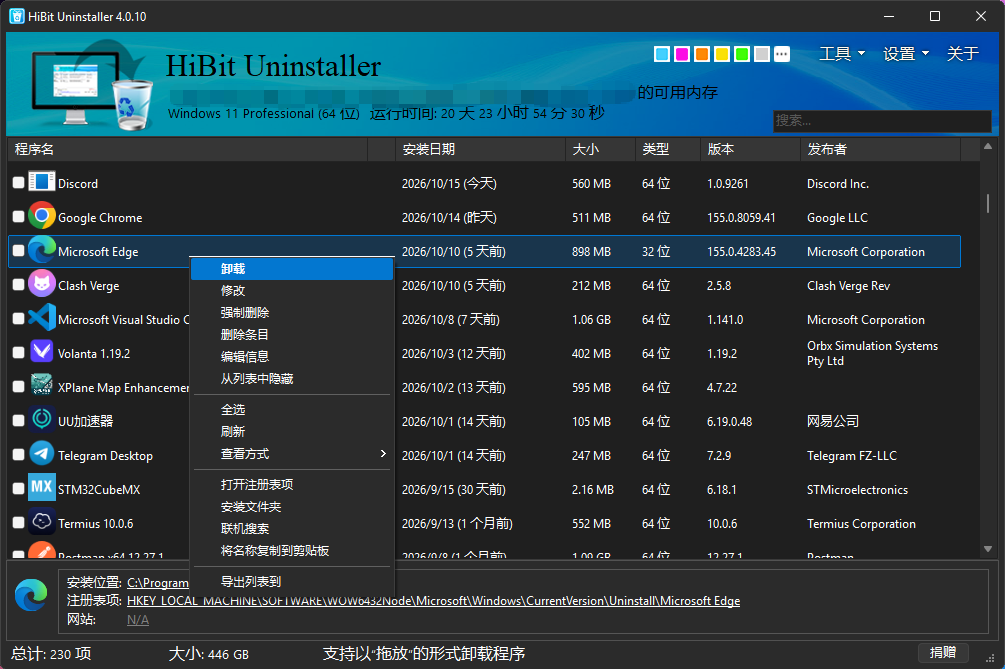Select 全选 in context menu
This screenshot has width=1005, height=669.
coord(292,409)
